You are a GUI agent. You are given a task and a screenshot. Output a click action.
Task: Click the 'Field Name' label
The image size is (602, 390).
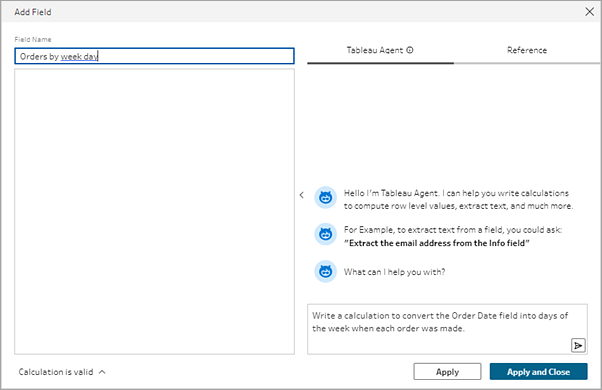(33, 40)
